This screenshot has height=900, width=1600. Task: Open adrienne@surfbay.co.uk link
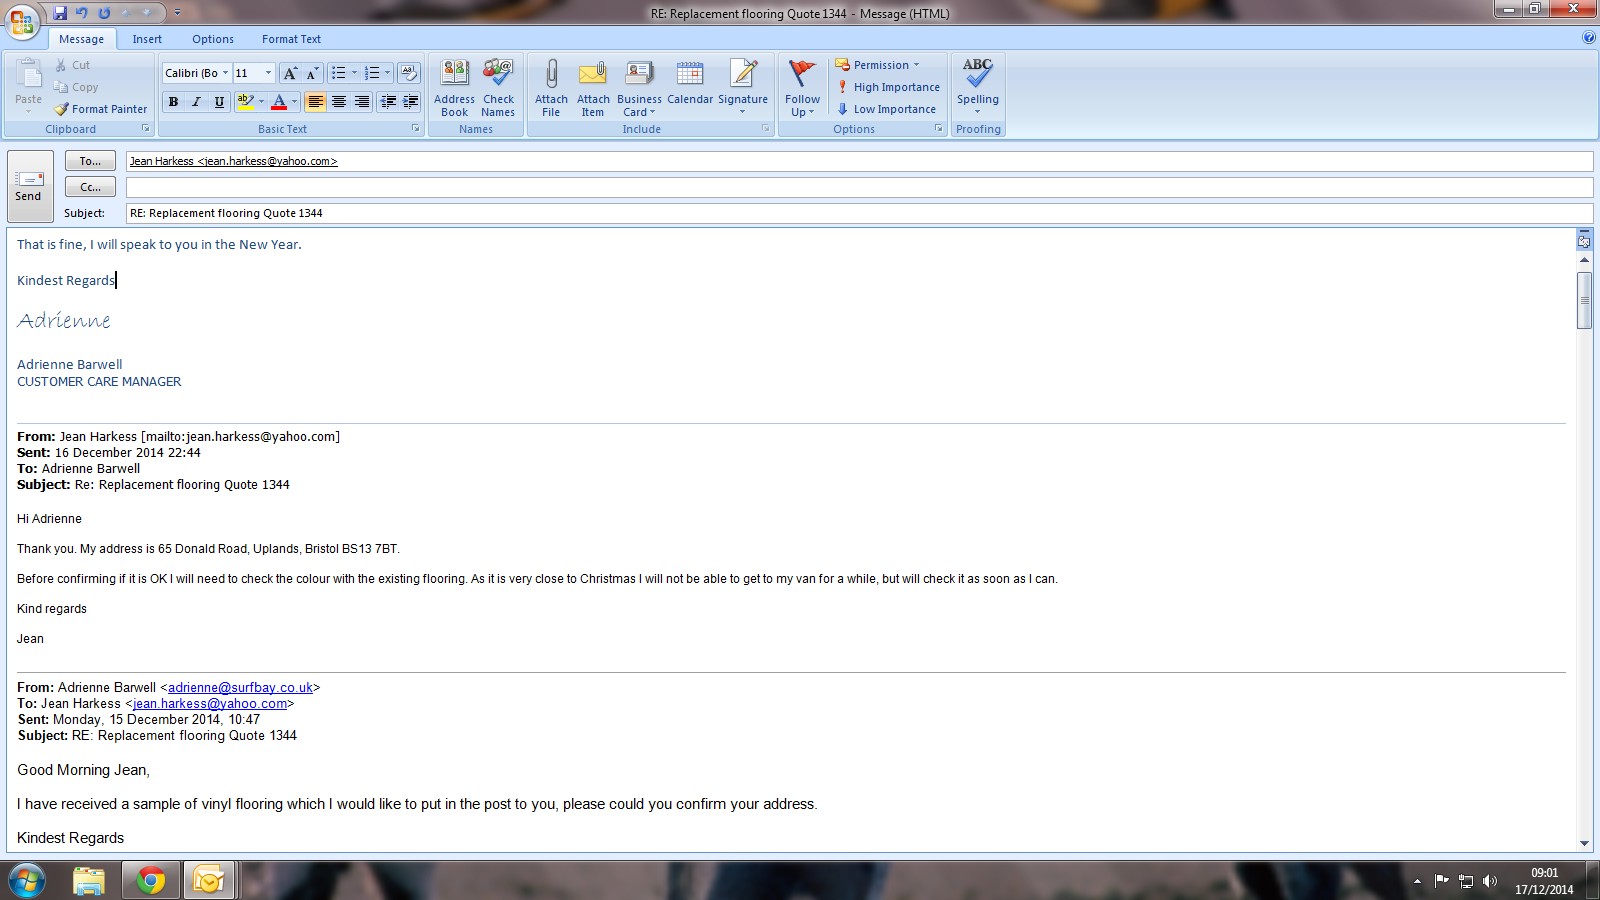(x=241, y=688)
